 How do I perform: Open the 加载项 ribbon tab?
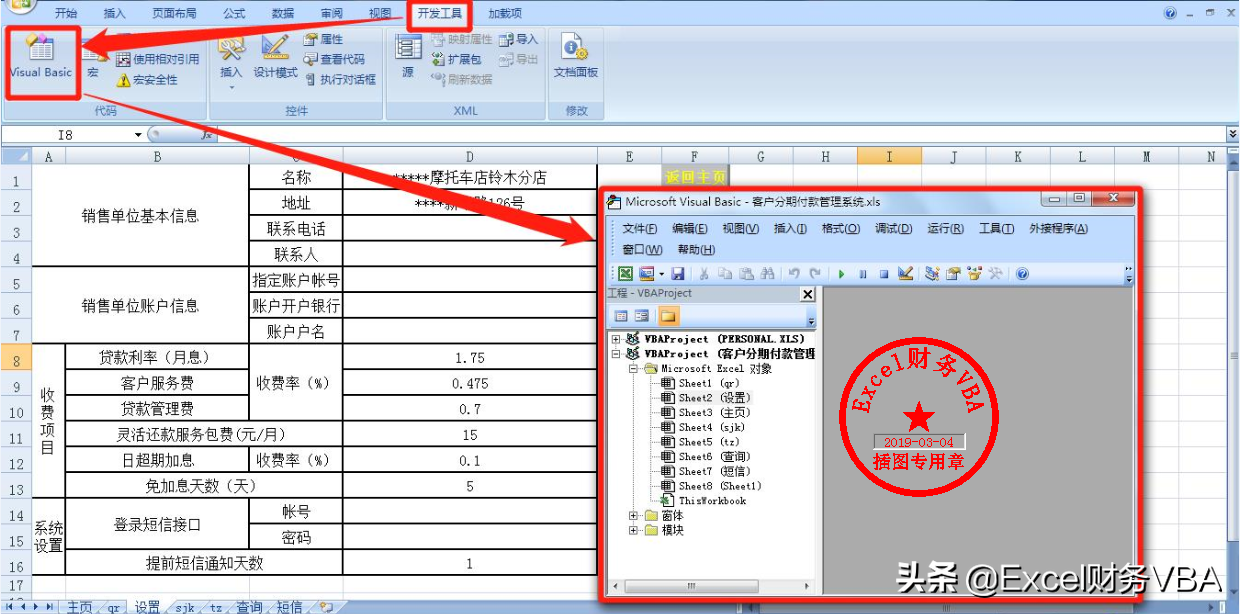[x=505, y=13]
